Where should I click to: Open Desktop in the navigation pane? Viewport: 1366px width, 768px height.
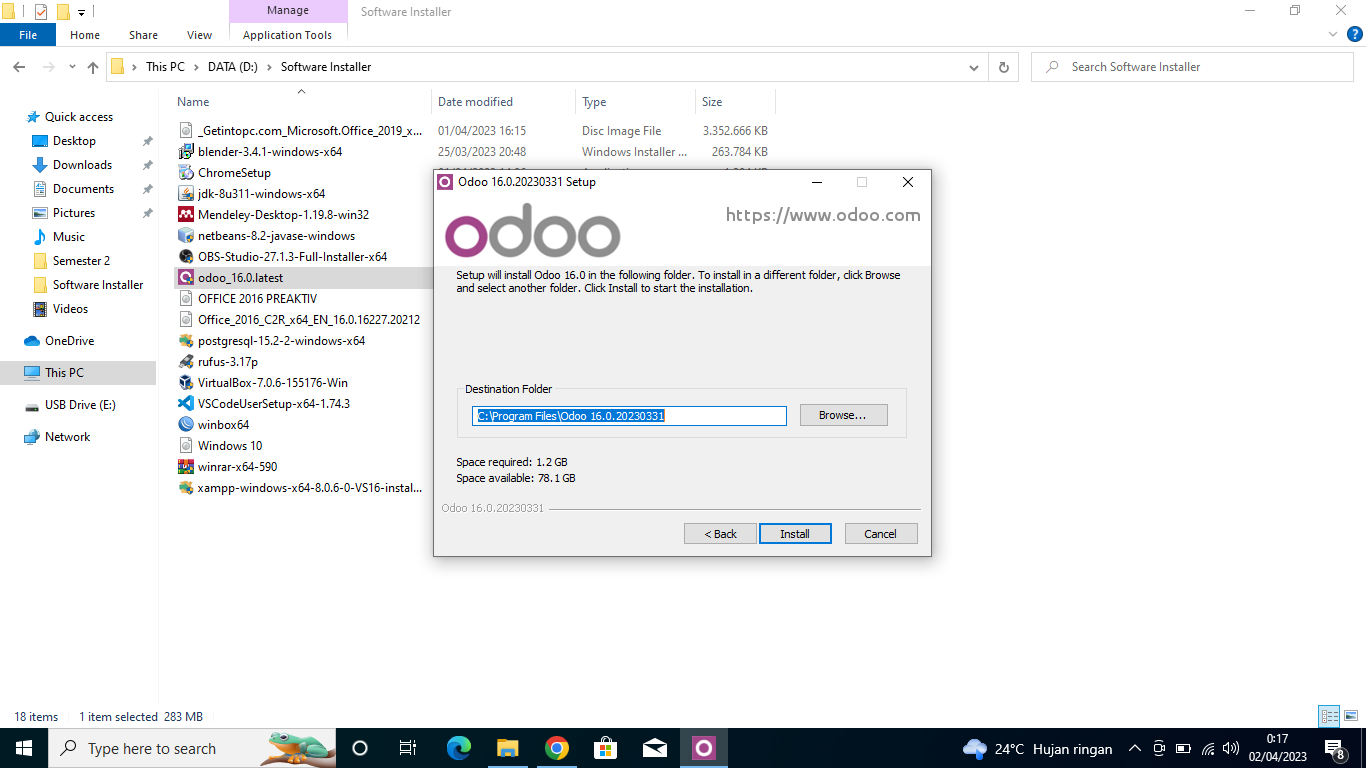[74, 141]
